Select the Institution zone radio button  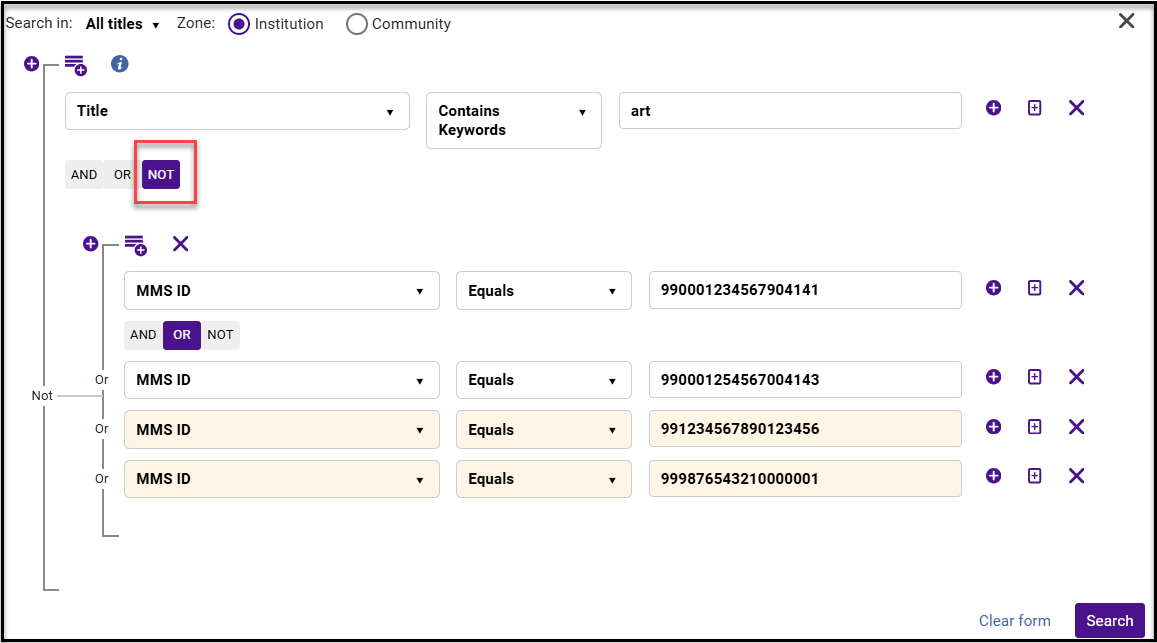239,24
